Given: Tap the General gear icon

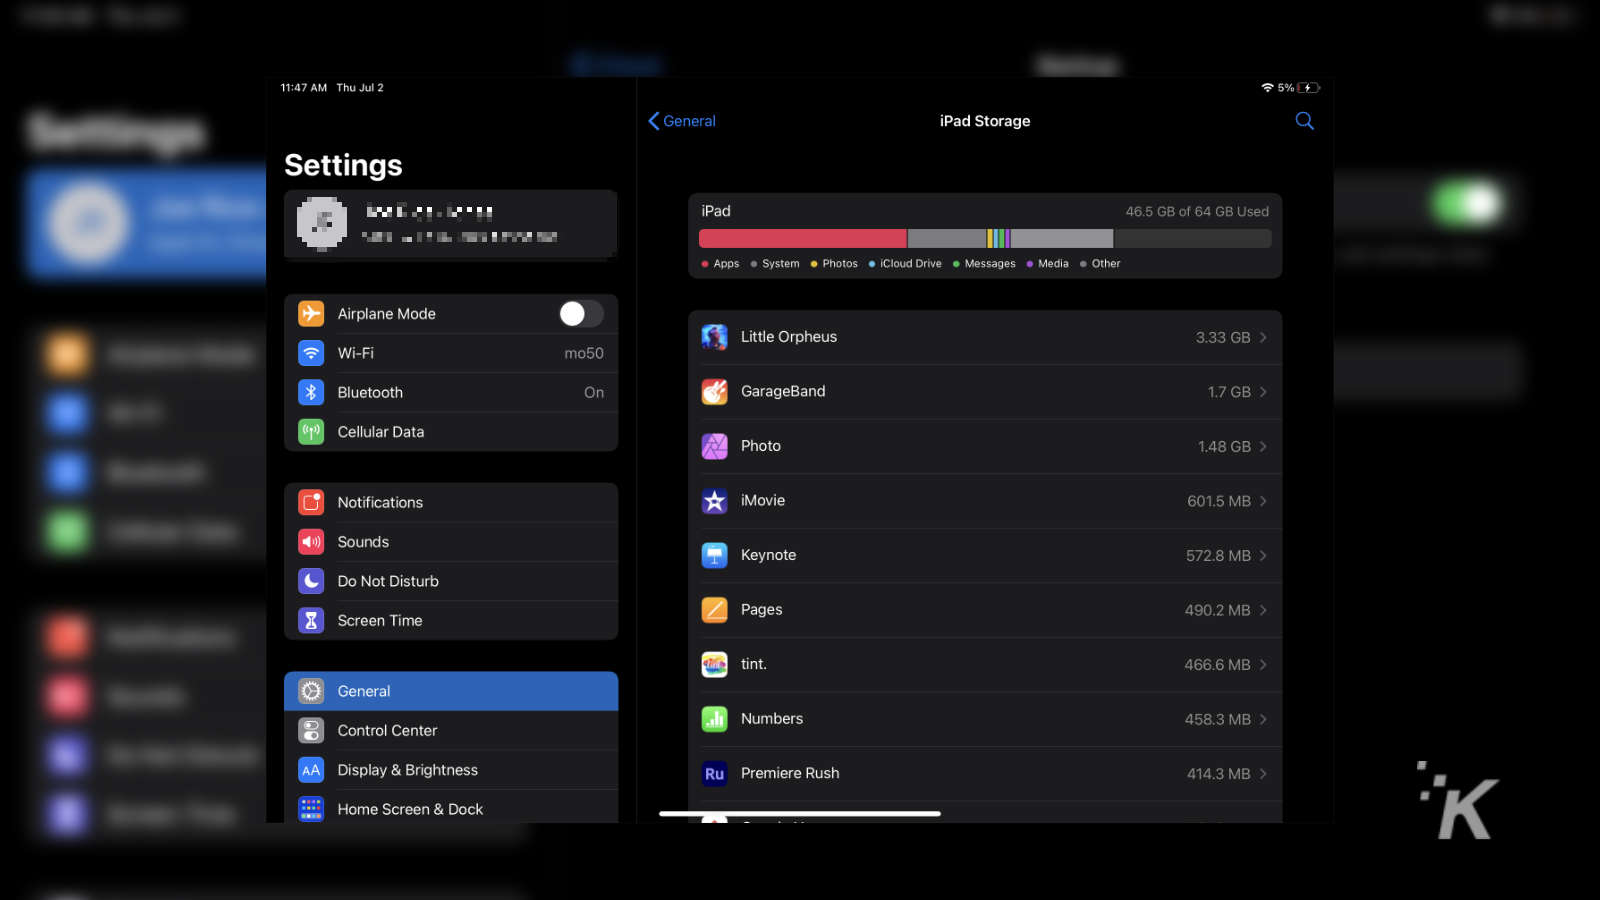Looking at the screenshot, I should click(x=311, y=691).
